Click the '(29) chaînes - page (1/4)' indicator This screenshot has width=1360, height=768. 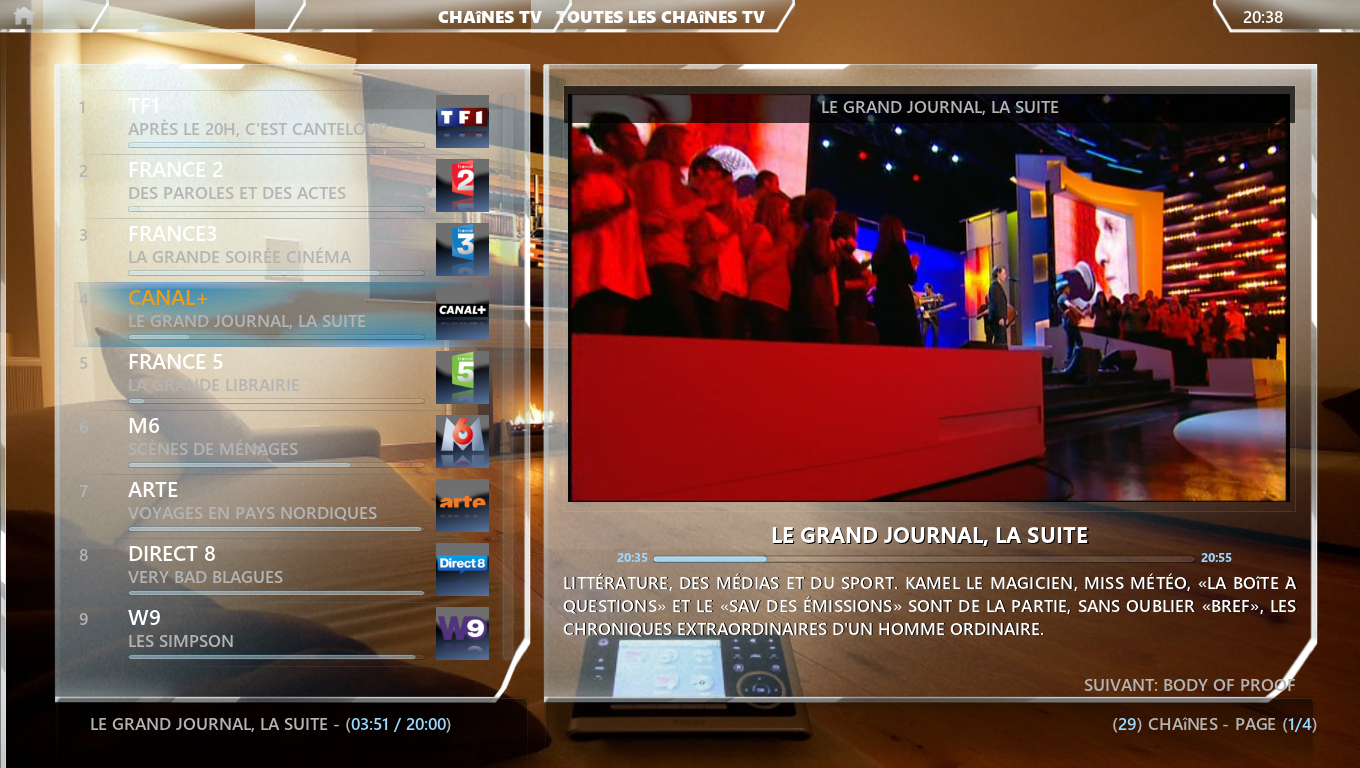[x=1214, y=724]
